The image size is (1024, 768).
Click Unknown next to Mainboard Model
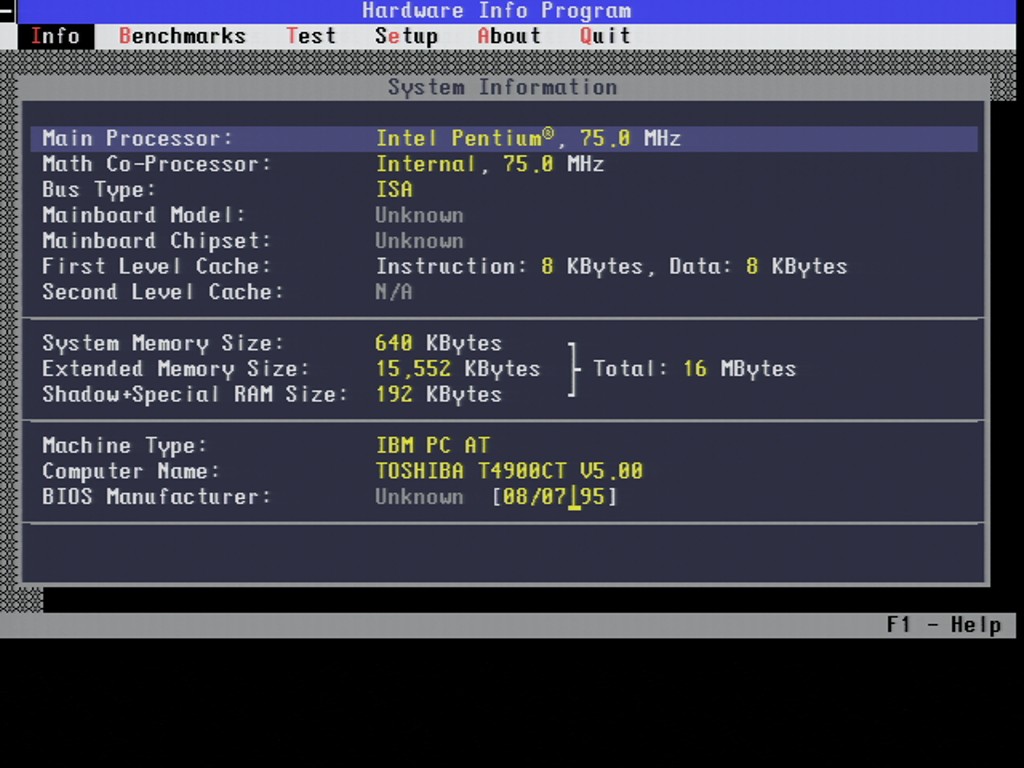tap(419, 215)
